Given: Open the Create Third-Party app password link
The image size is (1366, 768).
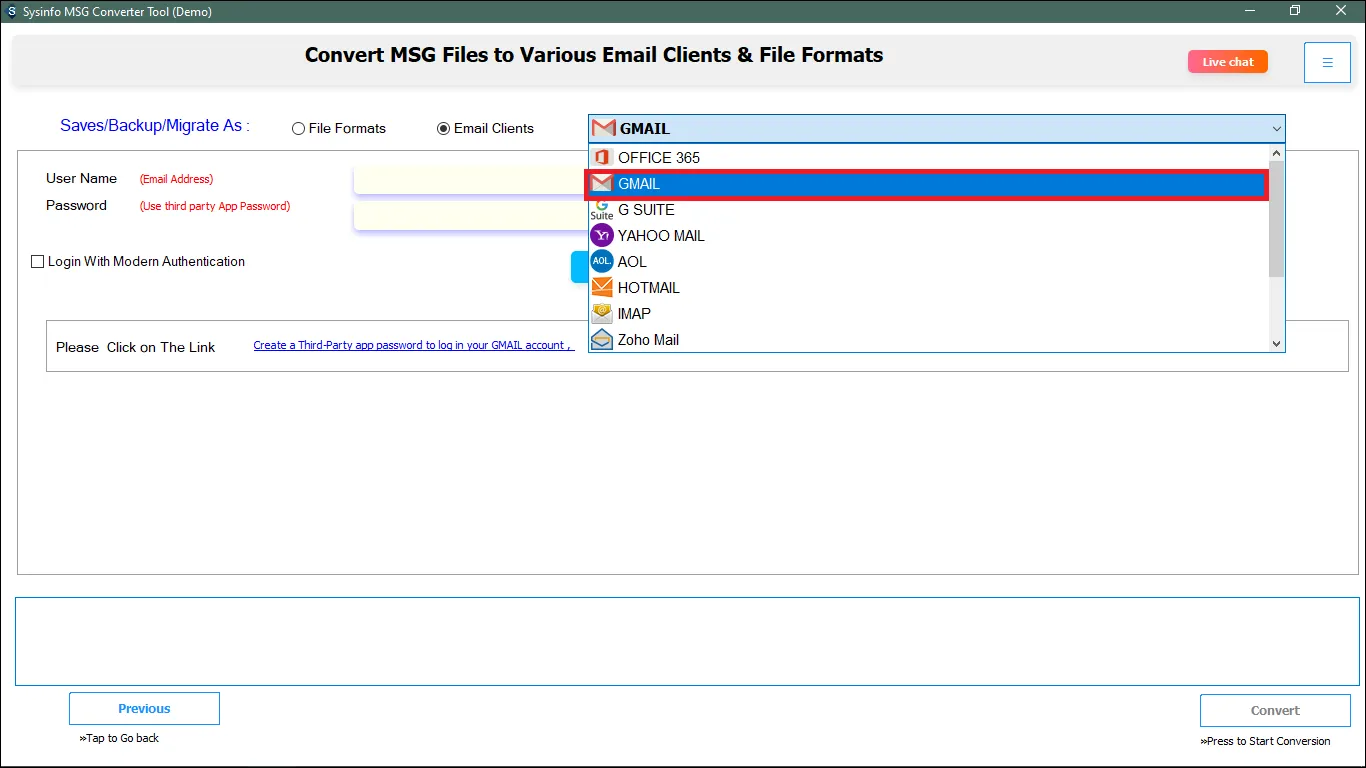Looking at the screenshot, I should [x=412, y=346].
